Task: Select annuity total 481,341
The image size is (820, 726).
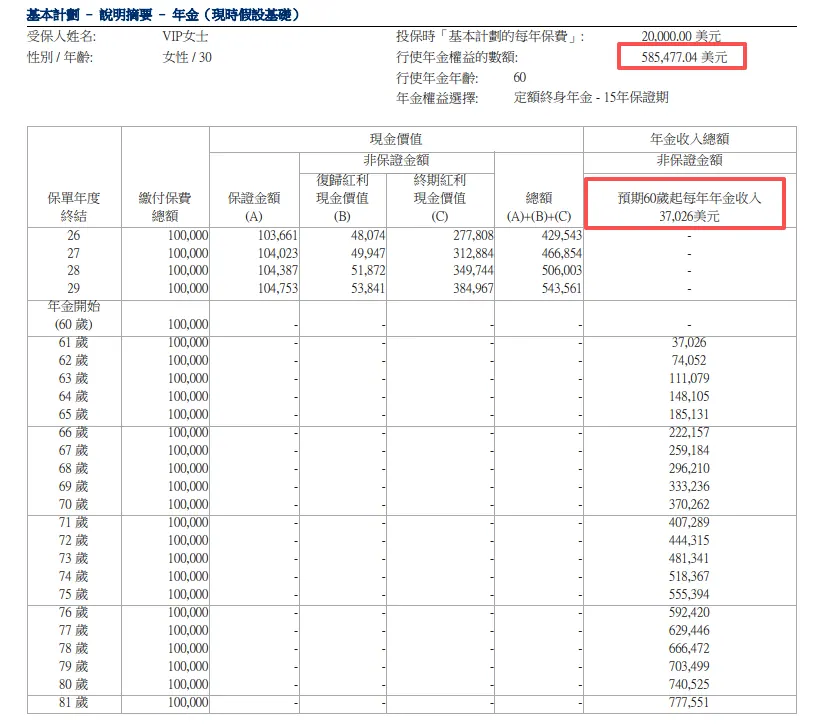Action: pyautogui.click(x=689, y=559)
